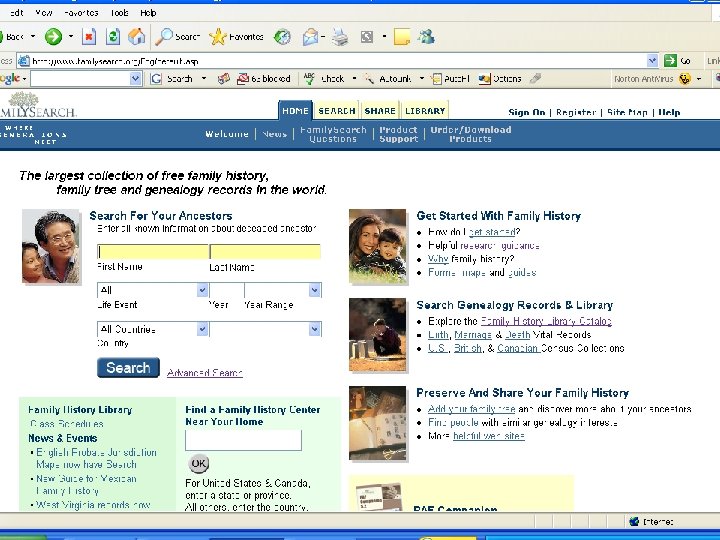Switch to the SHARE tab
720x540 pixels.
(380, 111)
